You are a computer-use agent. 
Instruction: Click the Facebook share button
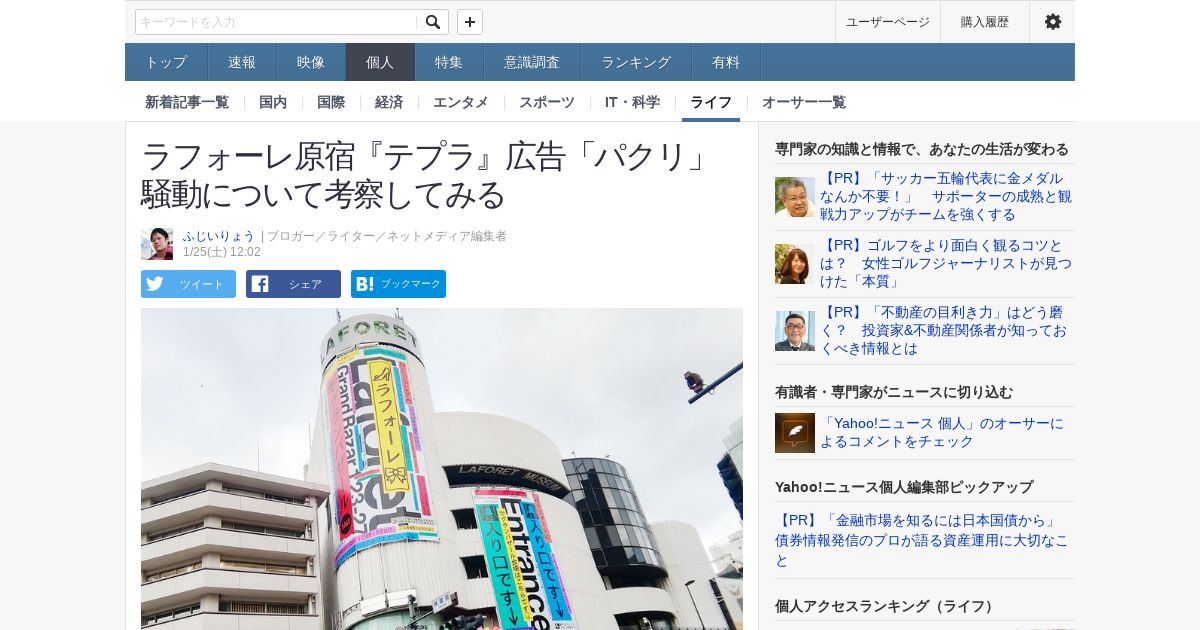[x=293, y=284]
